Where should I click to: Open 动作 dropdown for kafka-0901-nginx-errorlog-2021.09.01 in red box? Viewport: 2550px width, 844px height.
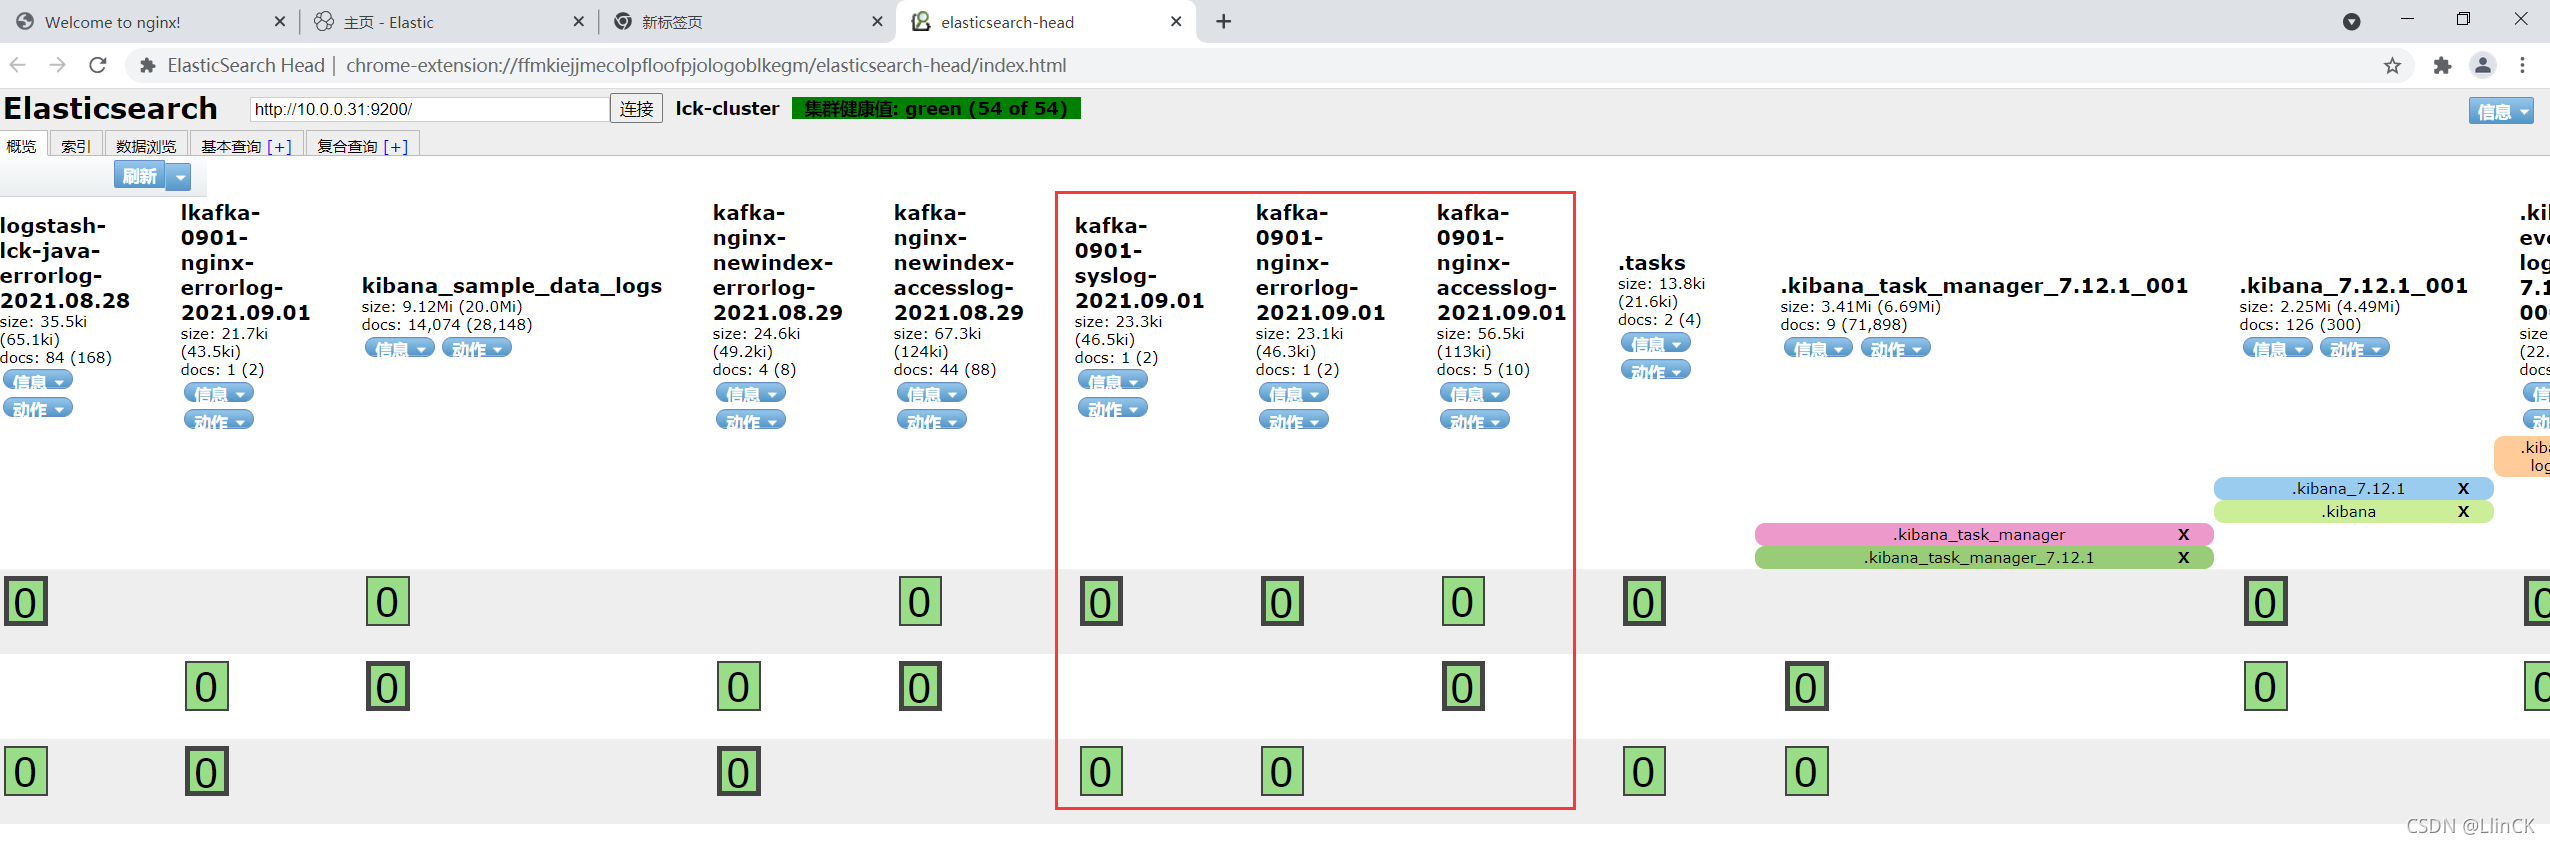[1294, 420]
